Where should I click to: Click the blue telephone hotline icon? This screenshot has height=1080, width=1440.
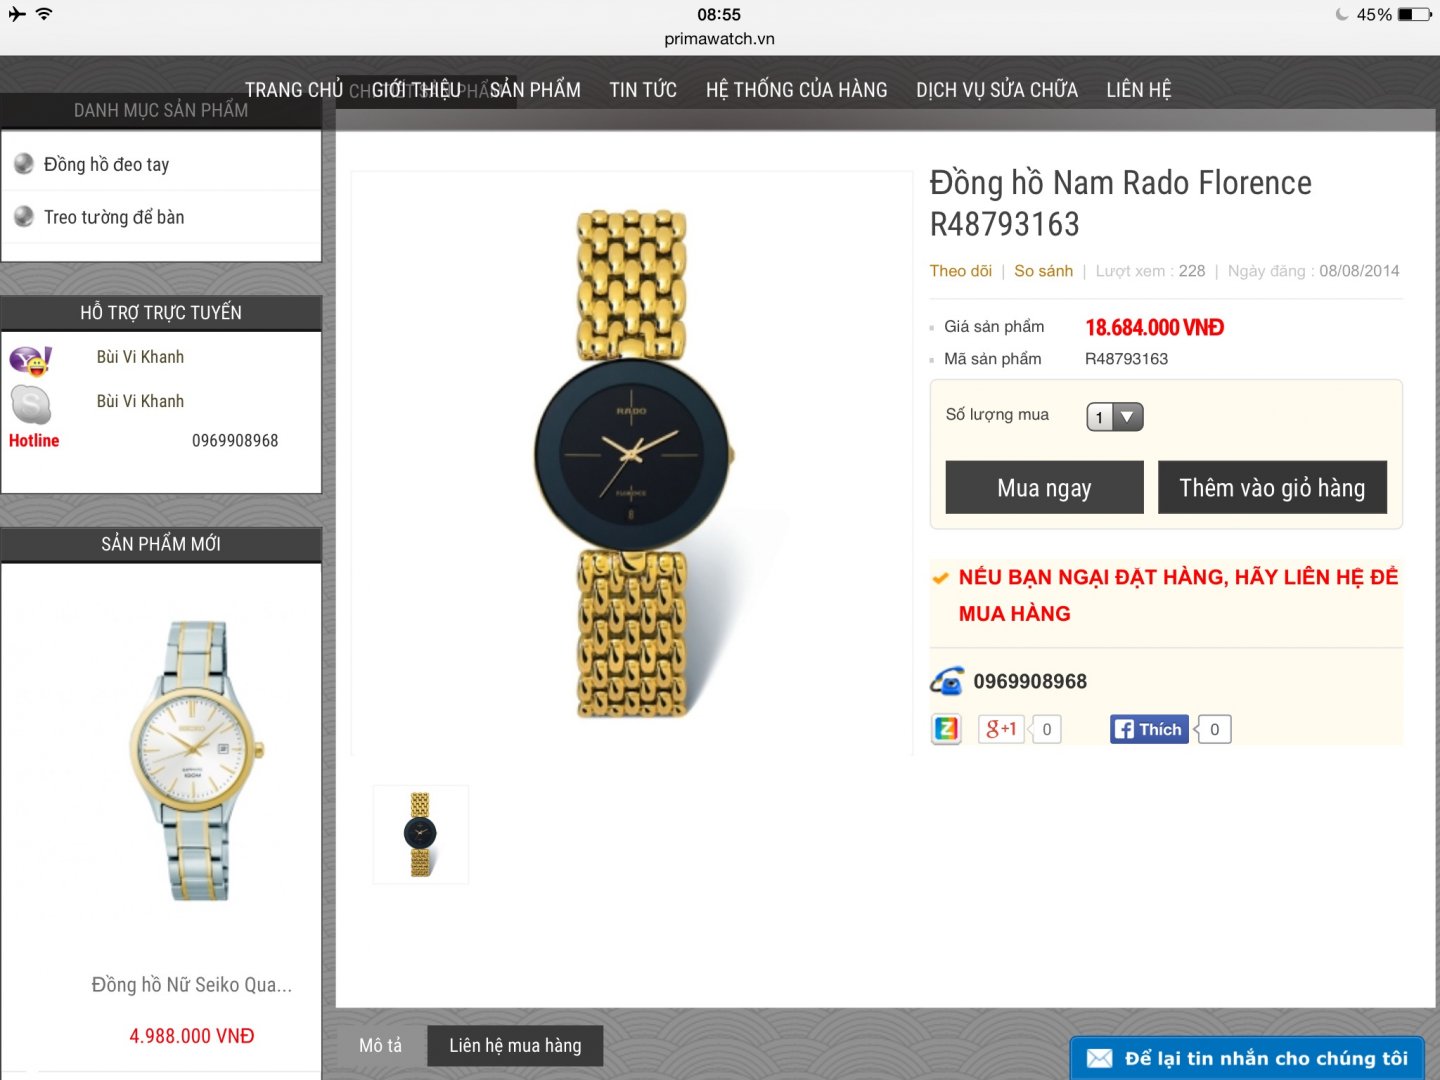[x=947, y=681]
